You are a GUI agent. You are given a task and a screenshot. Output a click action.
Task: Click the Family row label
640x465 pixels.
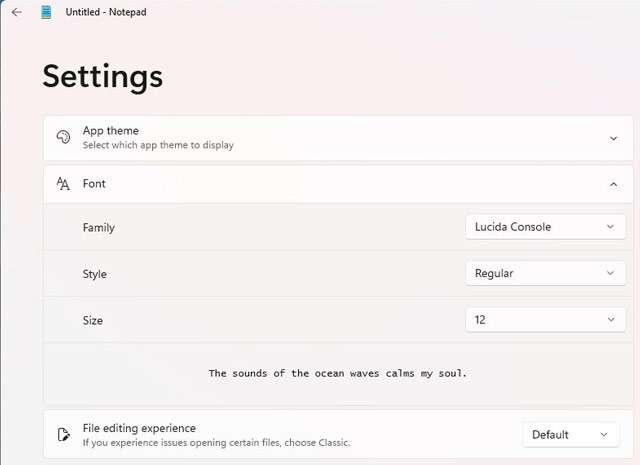99,228
